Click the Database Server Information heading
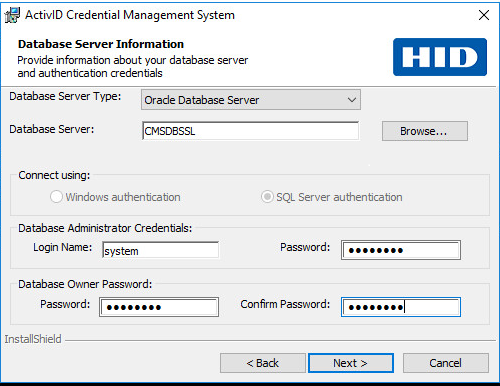 [x=101, y=44]
